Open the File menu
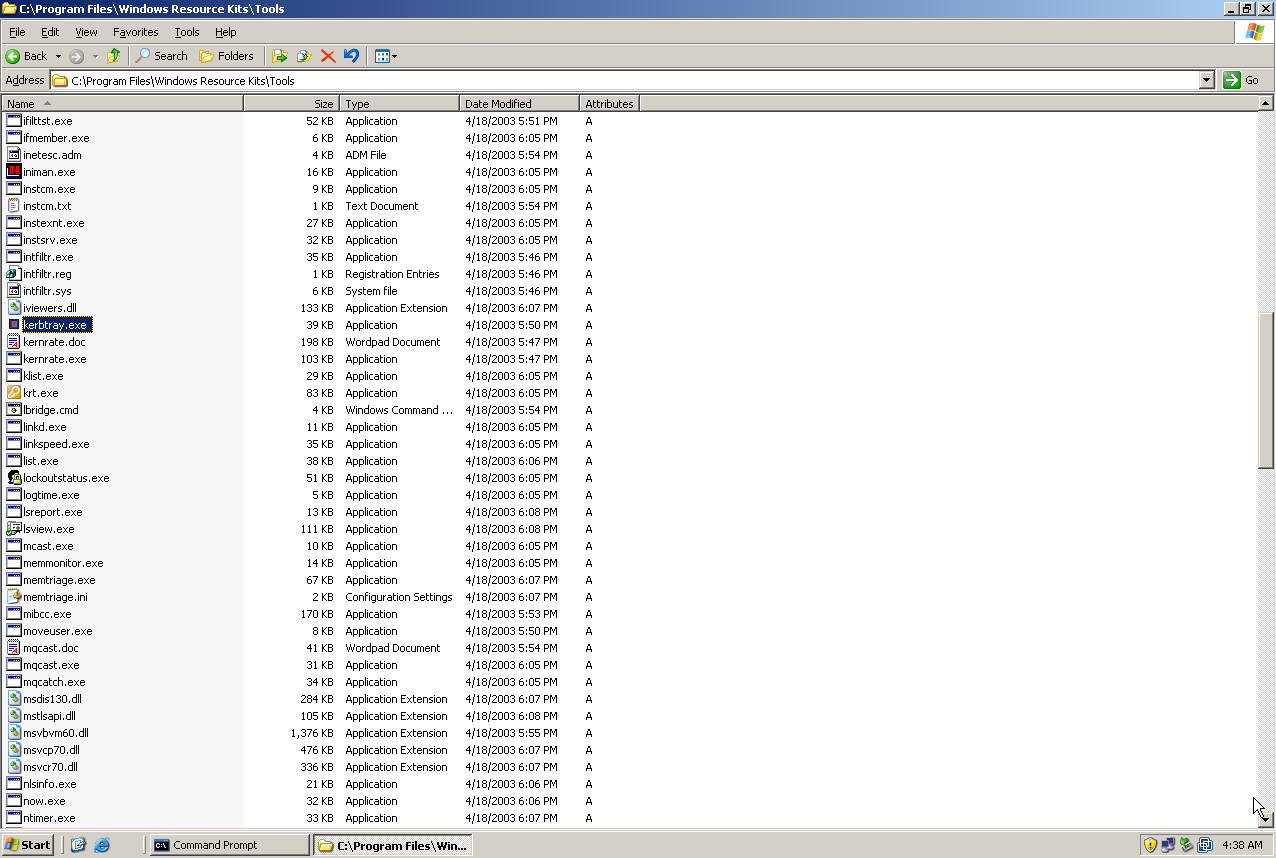 tap(17, 32)
